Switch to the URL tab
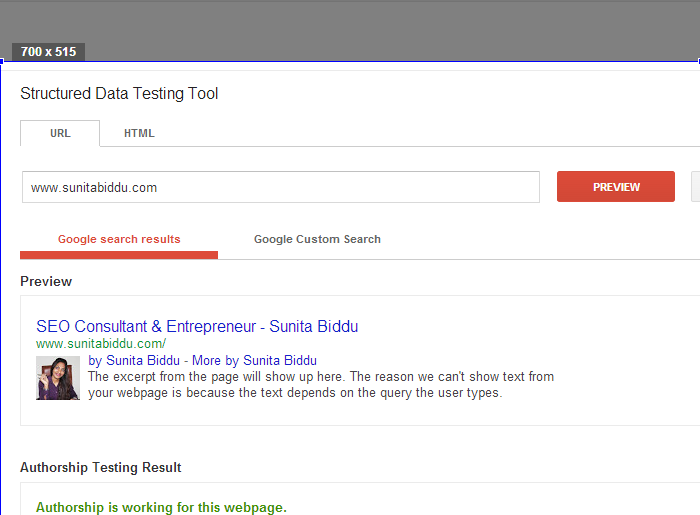Screen dimensions: 700x515 click(60, 133)
